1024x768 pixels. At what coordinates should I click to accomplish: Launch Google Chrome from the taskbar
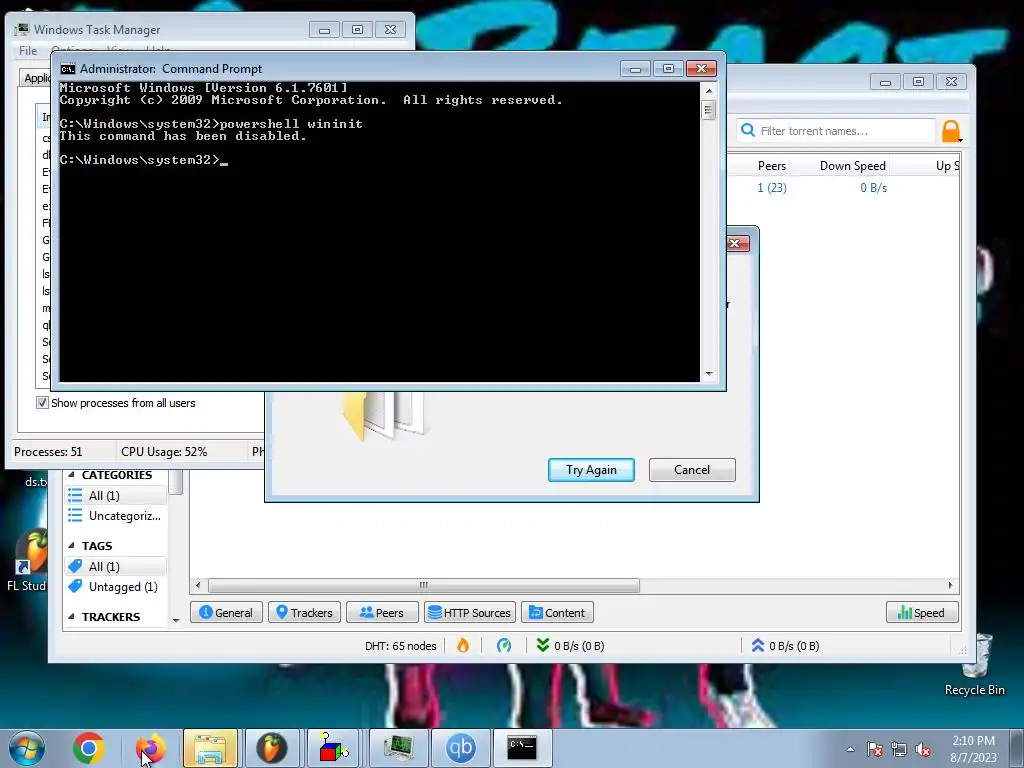(x=89, y=748)
